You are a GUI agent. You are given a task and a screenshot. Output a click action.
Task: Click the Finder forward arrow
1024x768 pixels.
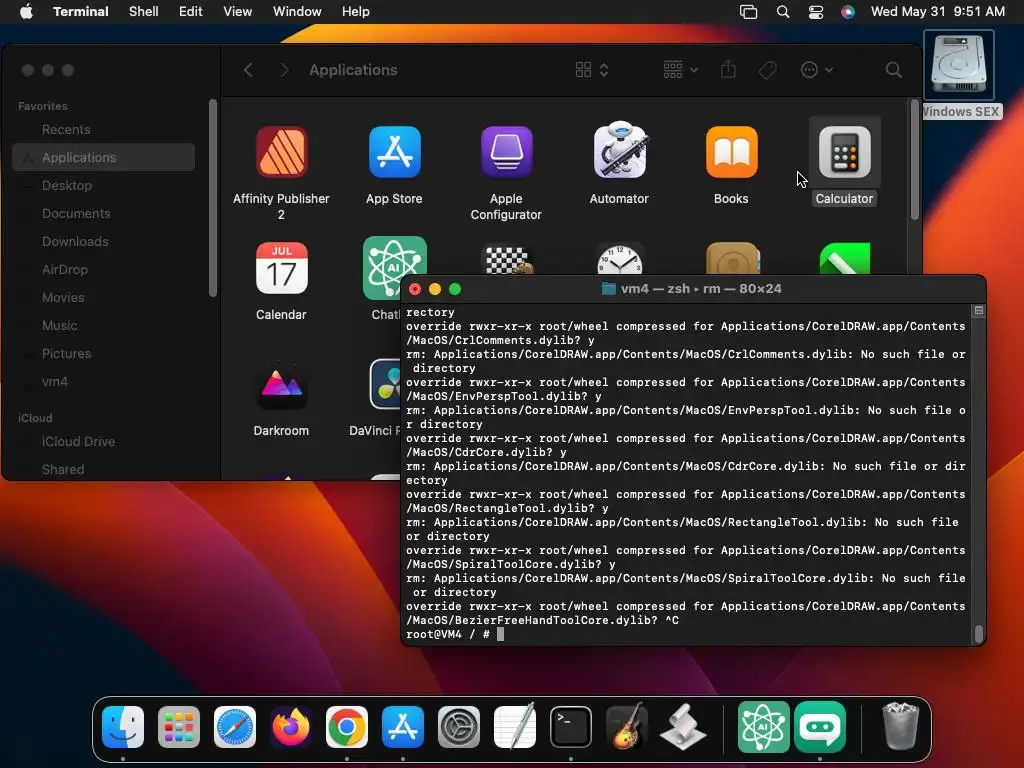[284, 70]
